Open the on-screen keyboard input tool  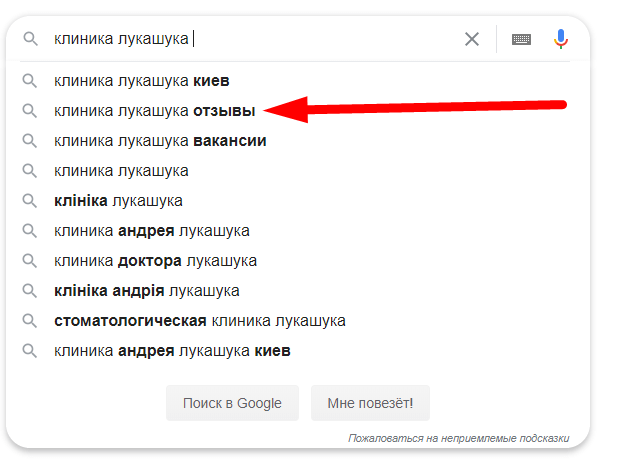pos(521,39)
